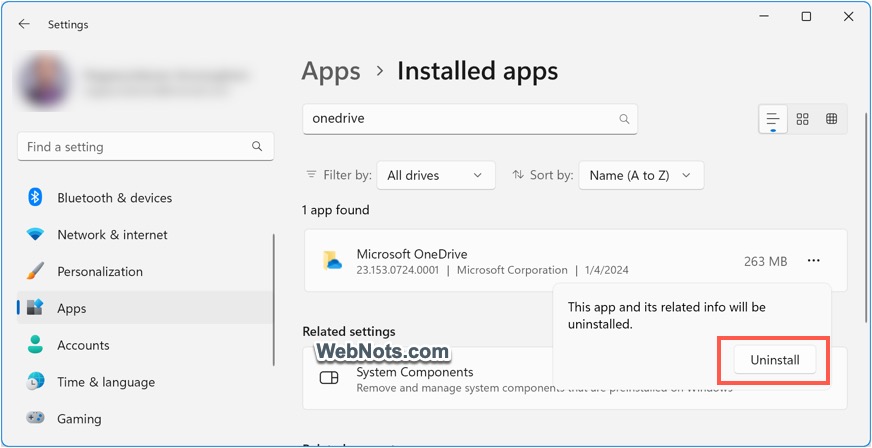Viewport: 872px width, 448px height.
Task: Switch to list view layout
Action: (x=773, y=119)
